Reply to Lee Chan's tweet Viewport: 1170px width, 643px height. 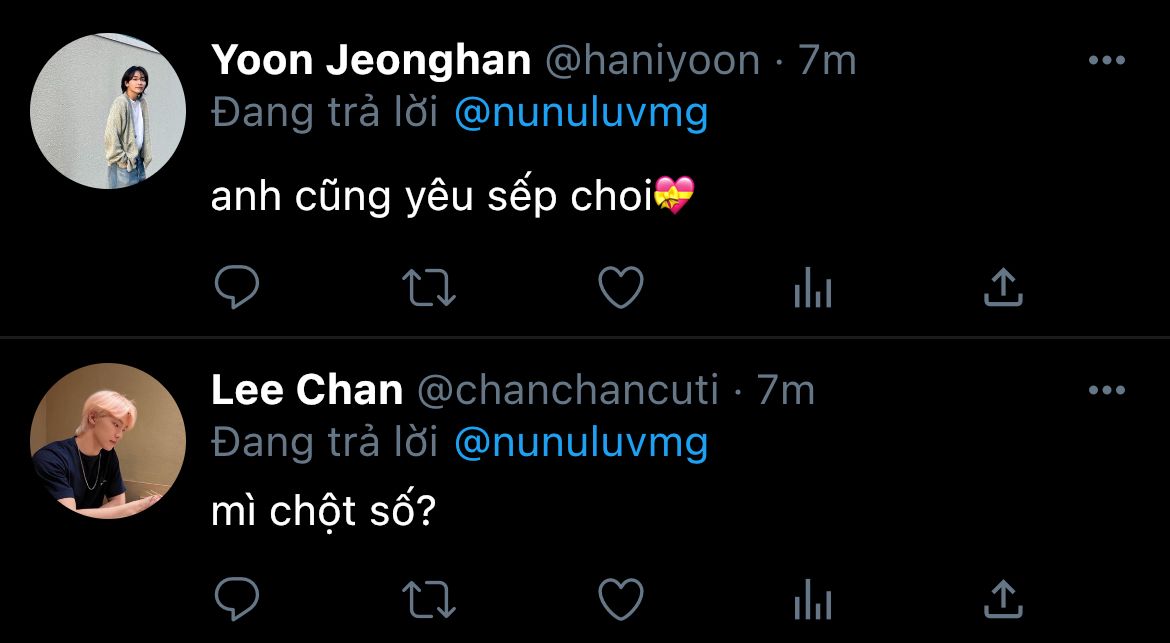pyautogui.click(x=237, y=599)
